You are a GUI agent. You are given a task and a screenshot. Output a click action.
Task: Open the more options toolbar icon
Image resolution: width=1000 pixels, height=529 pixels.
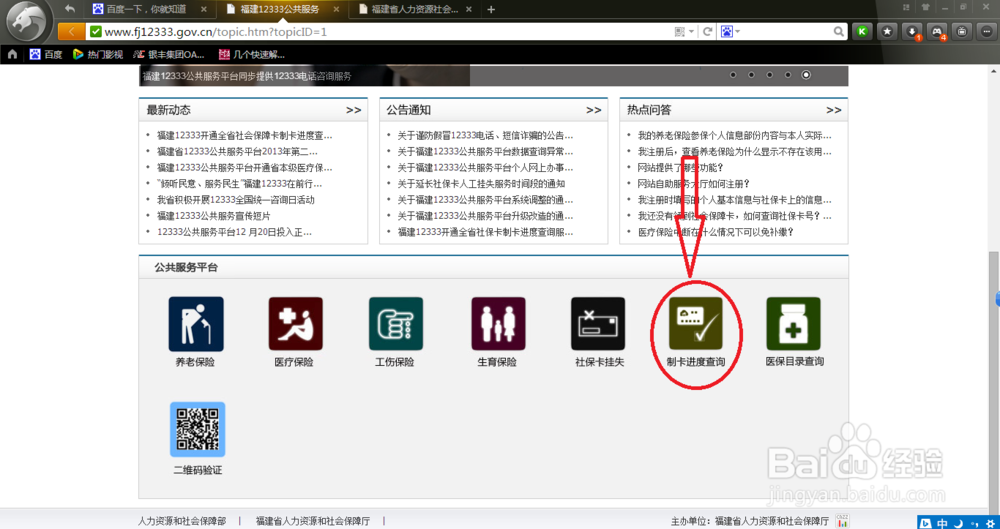pos(987,31)
